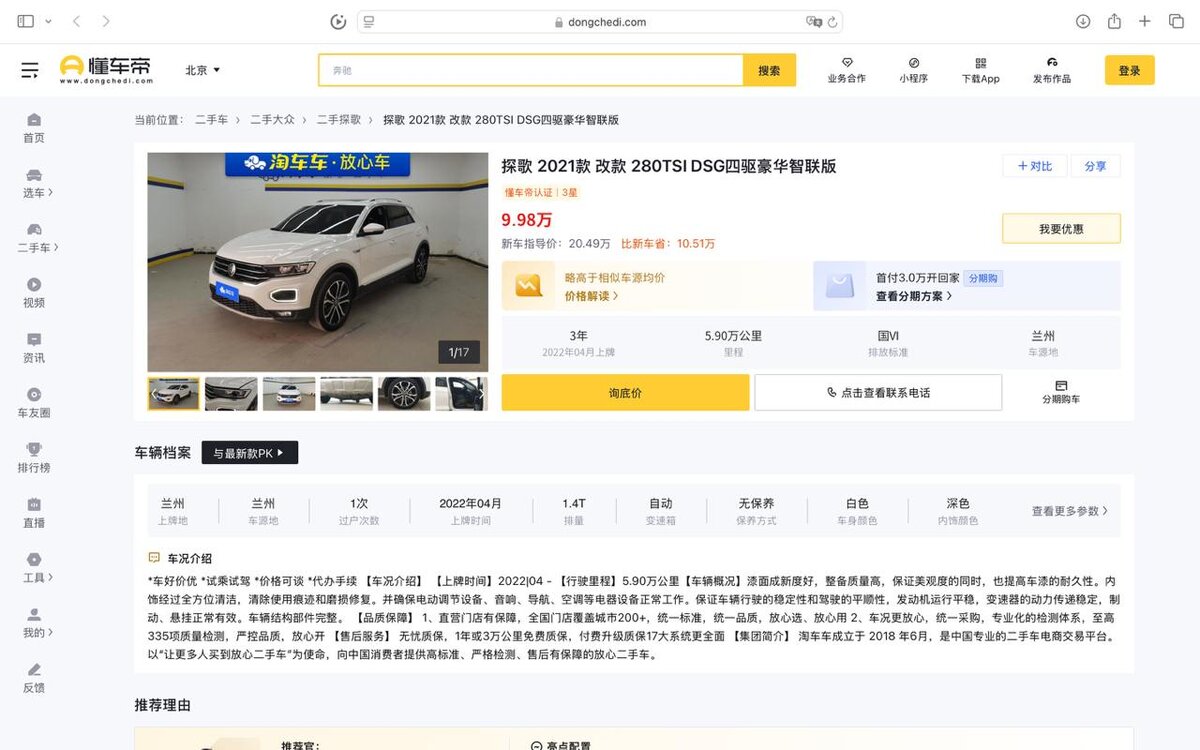Reload the page from address bar
Image resolution: width=1200 pixels, height=750 pixels.
(832, 22)
